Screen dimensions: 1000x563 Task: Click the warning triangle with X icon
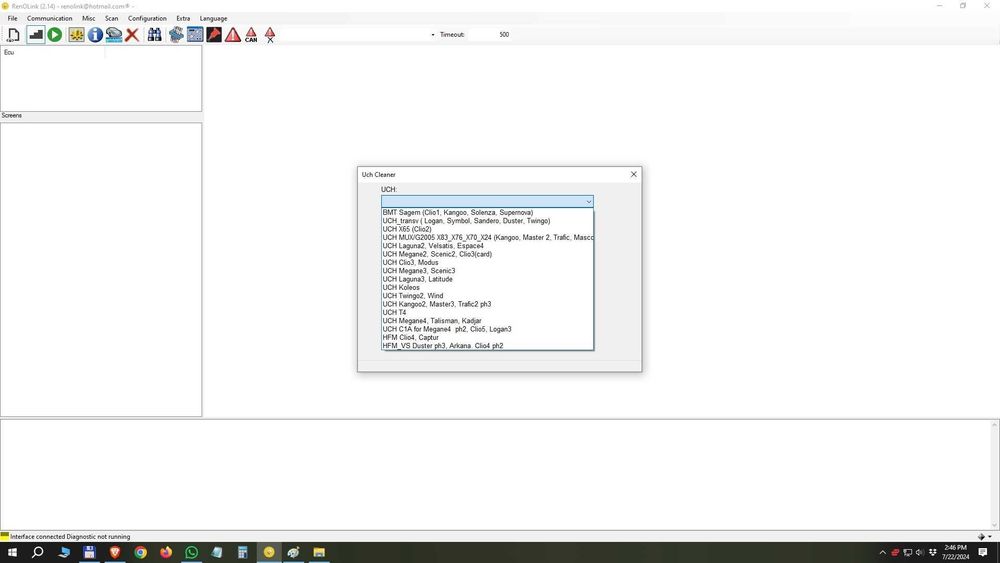[270, 35]
